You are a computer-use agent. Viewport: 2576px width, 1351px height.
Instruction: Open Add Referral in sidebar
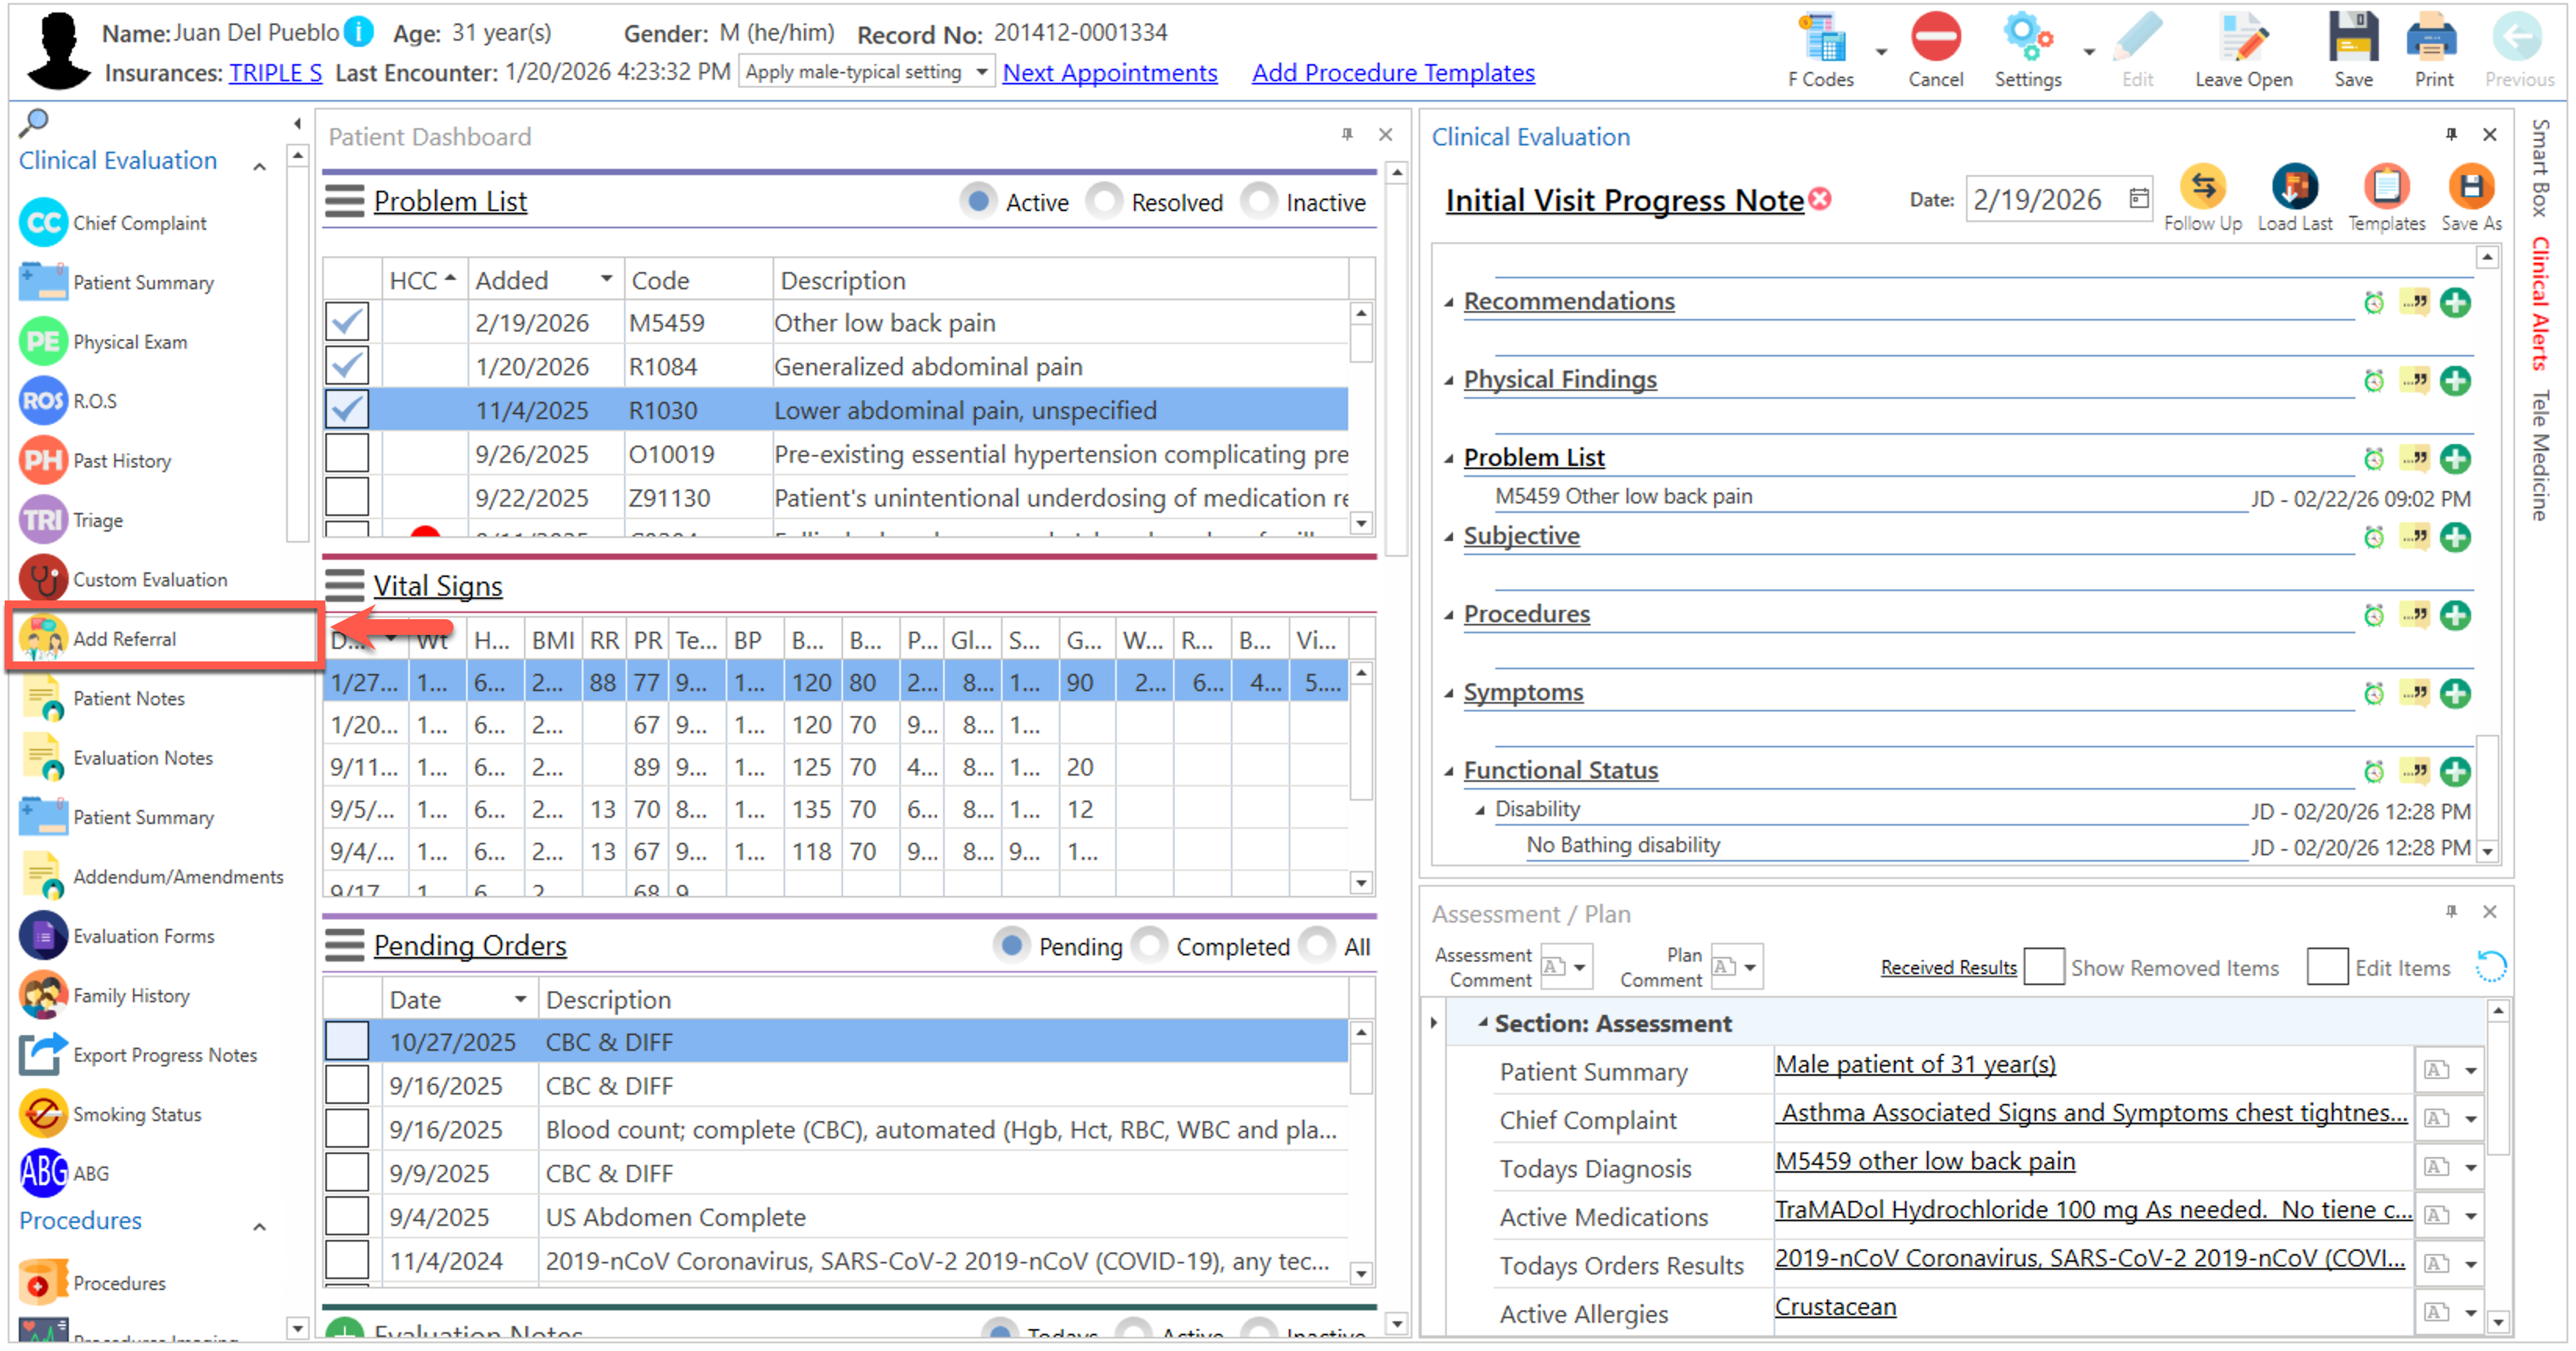(x=123, y=639)
